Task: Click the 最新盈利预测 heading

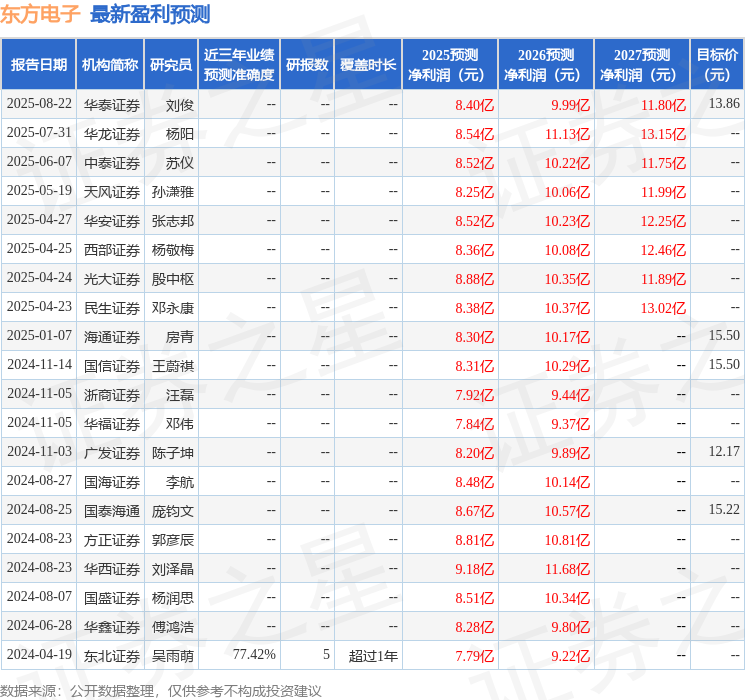Action: [150, 14]
